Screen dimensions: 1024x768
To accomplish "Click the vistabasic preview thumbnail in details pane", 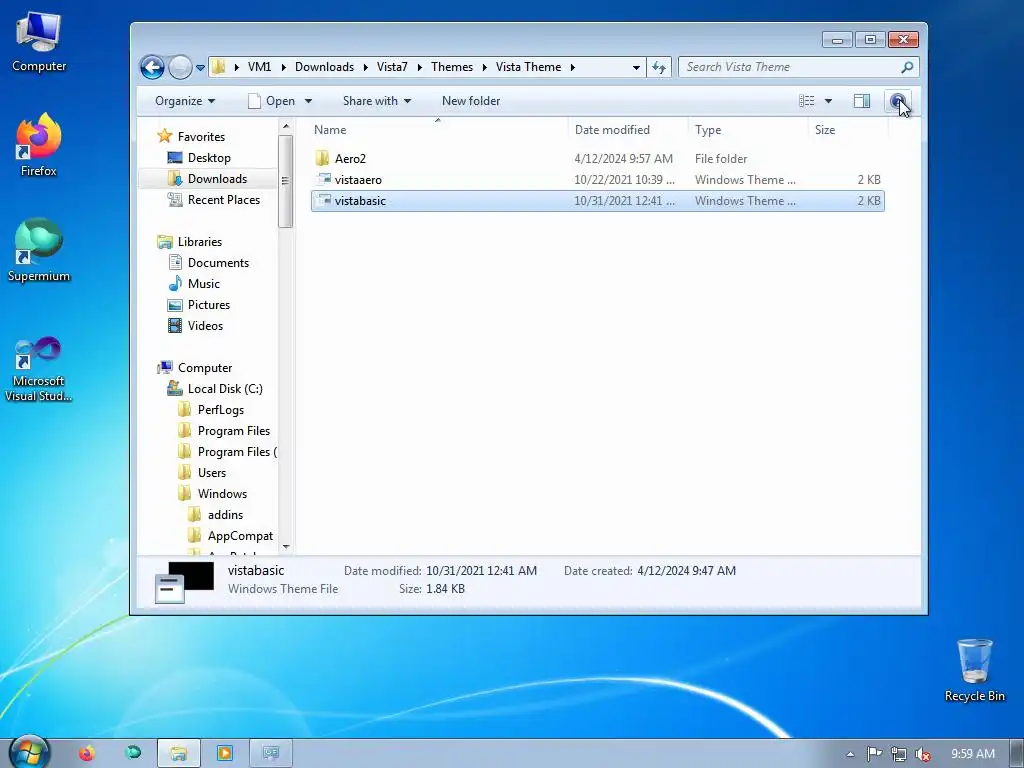I will point(184,582).
